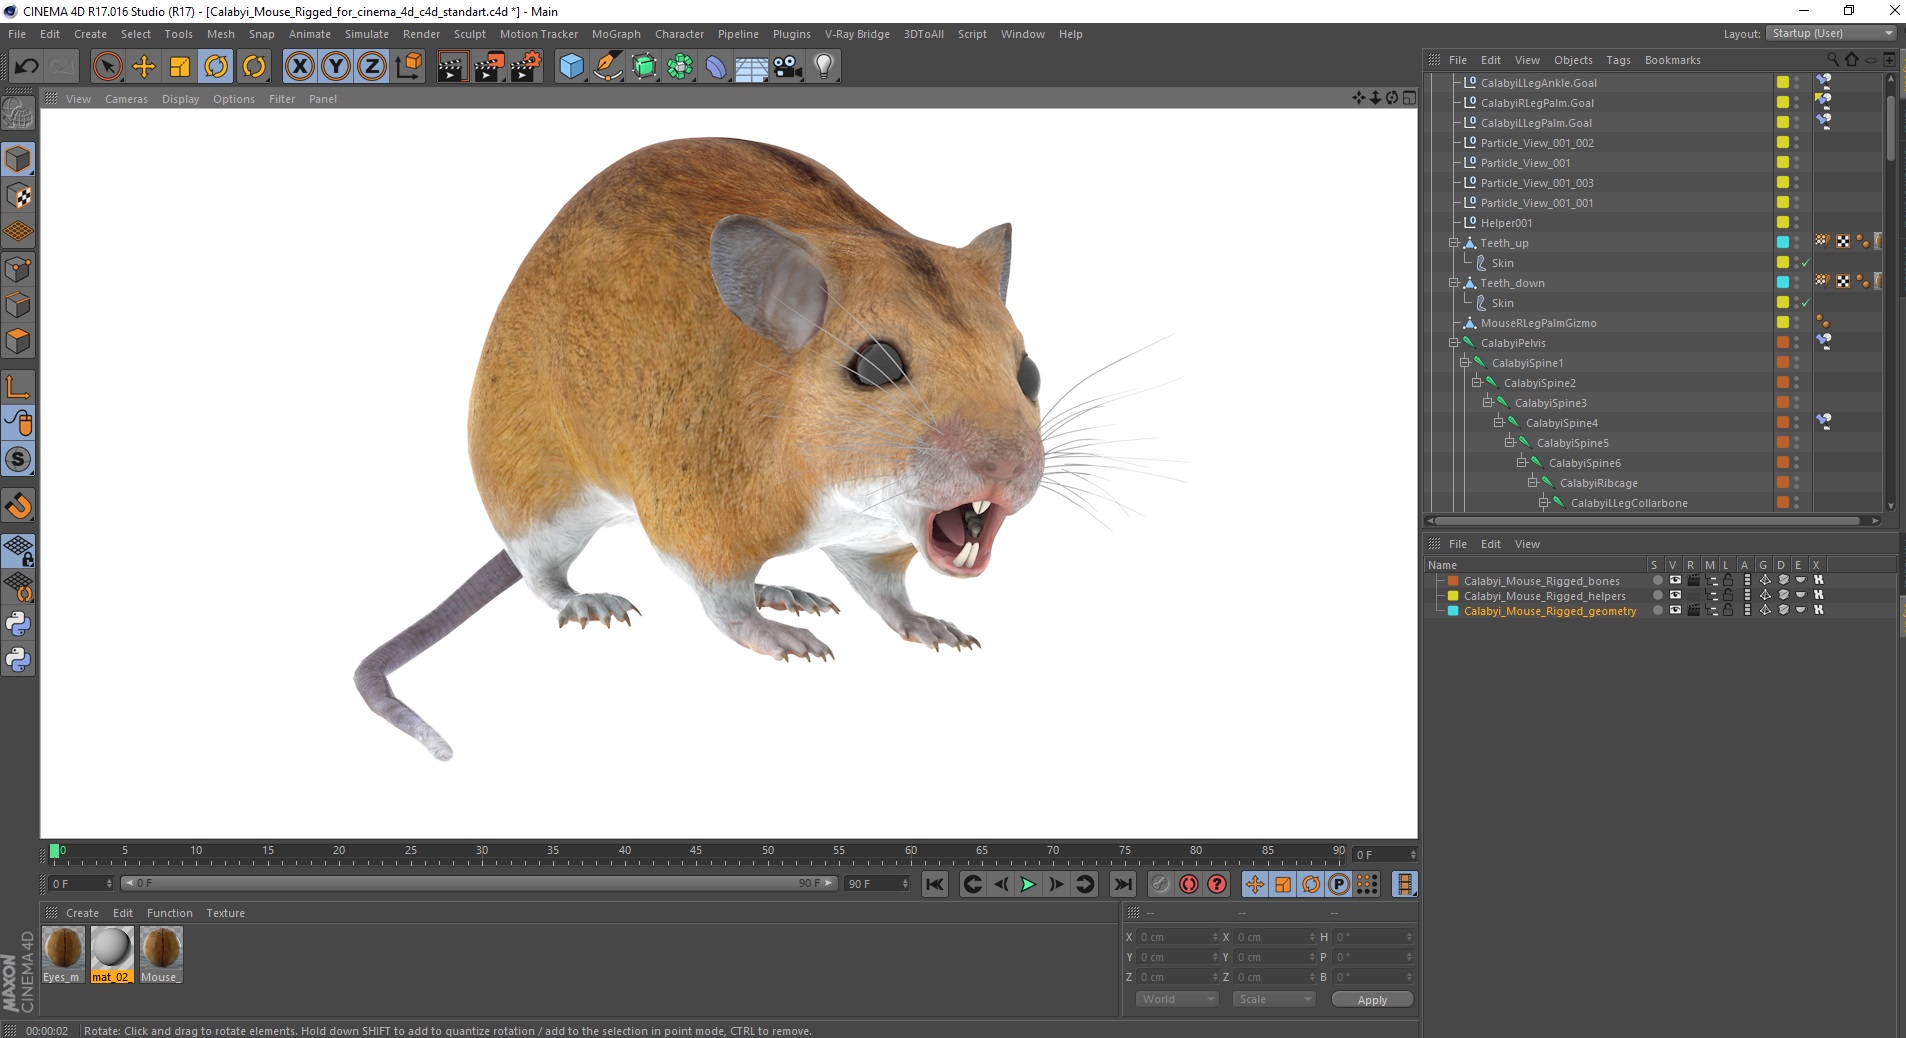Viewport: 1906px width, 1038px height.
Task: Enable Points mode
Action: (x=19, y=268)
